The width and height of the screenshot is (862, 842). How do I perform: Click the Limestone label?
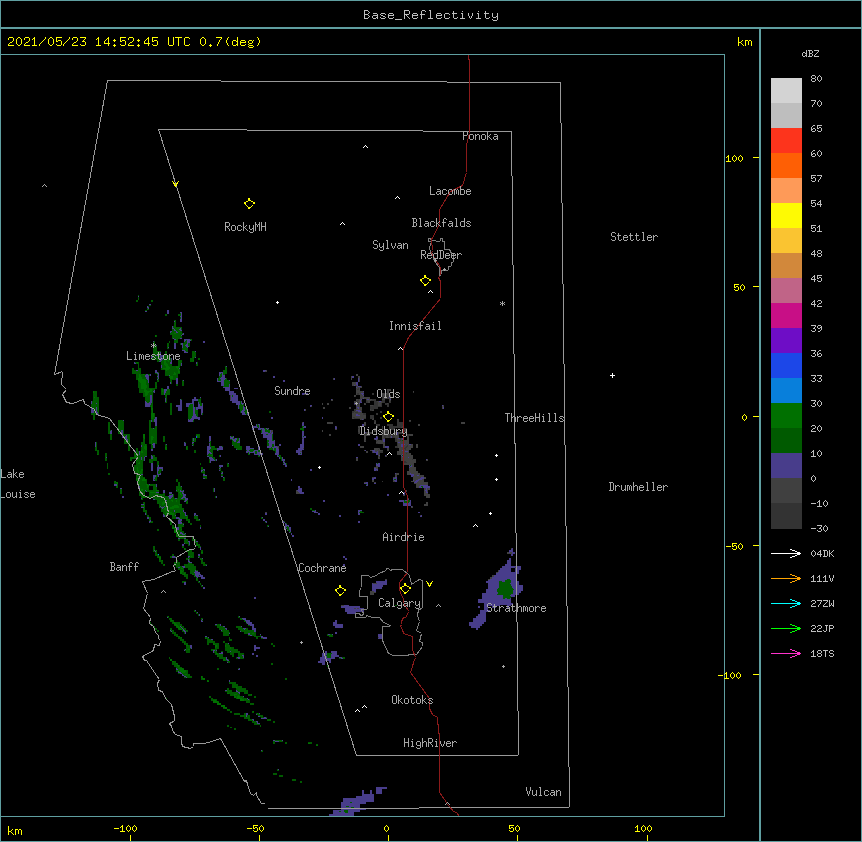tap(153, 356)
